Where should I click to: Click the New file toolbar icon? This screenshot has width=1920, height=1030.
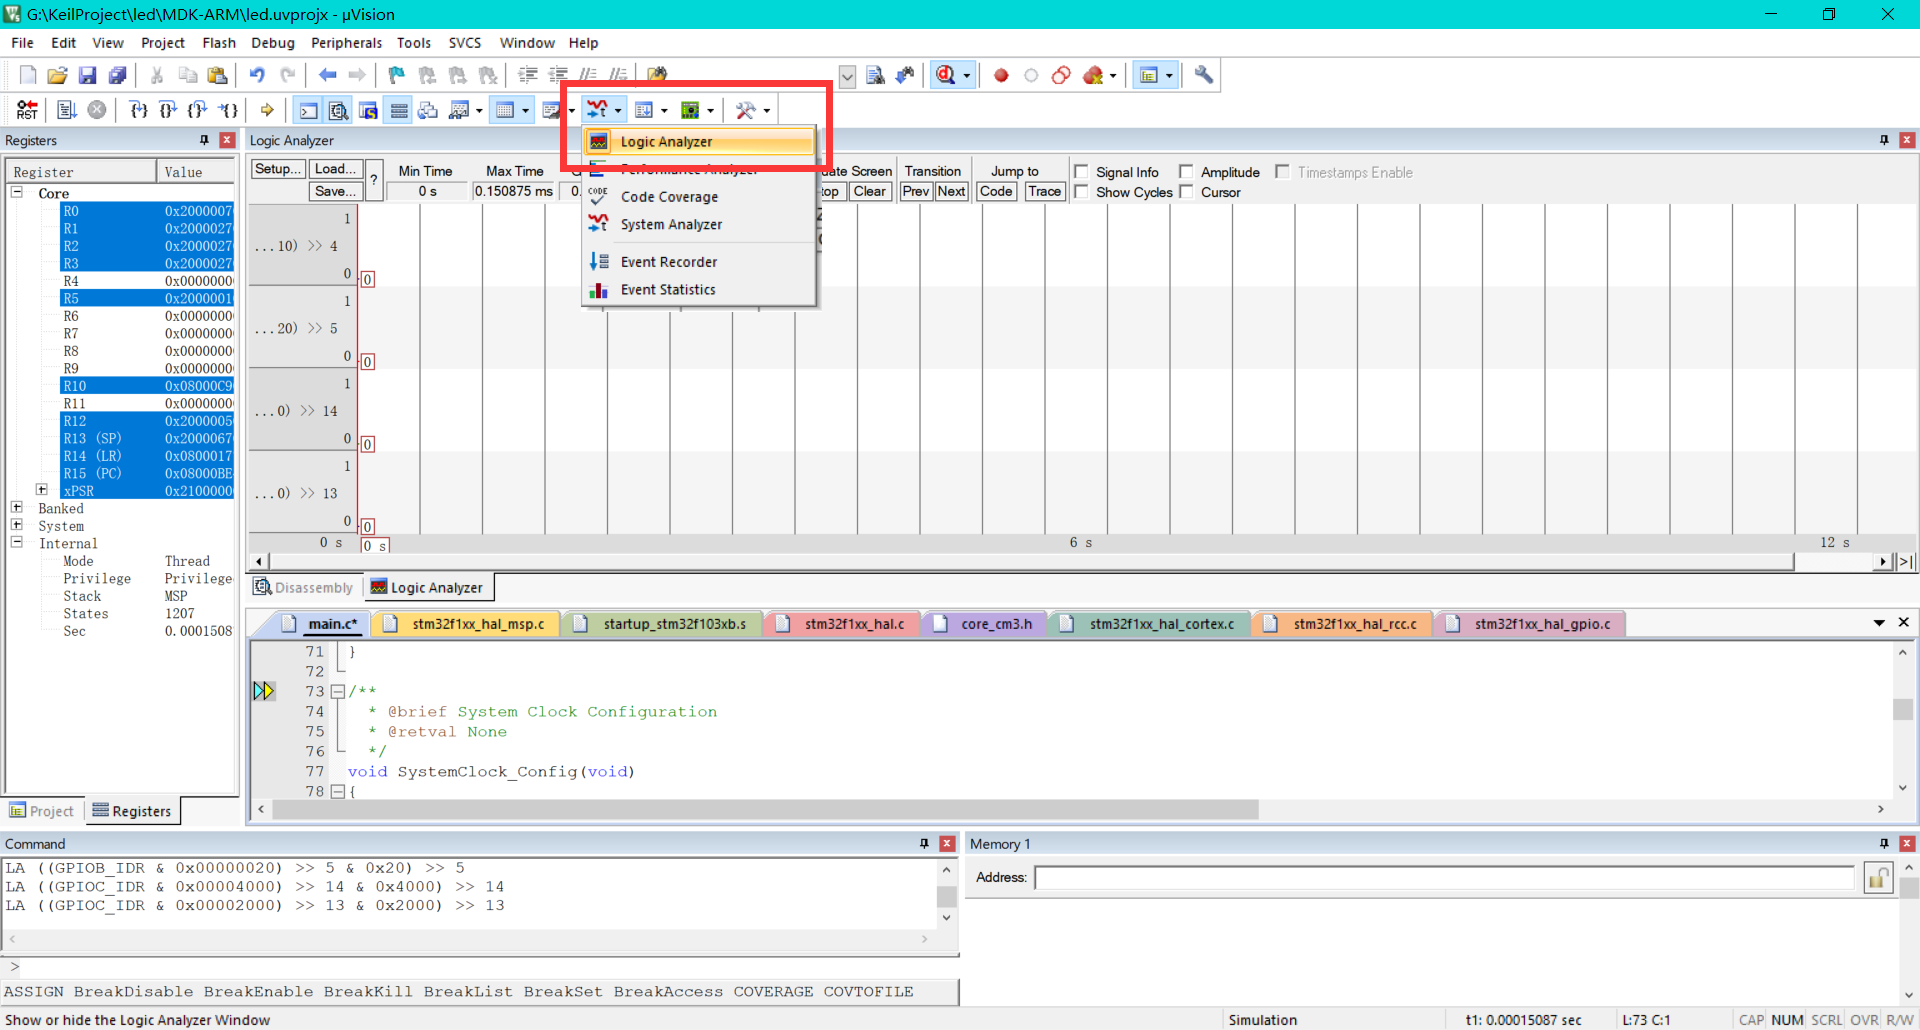tap(28, 75)
